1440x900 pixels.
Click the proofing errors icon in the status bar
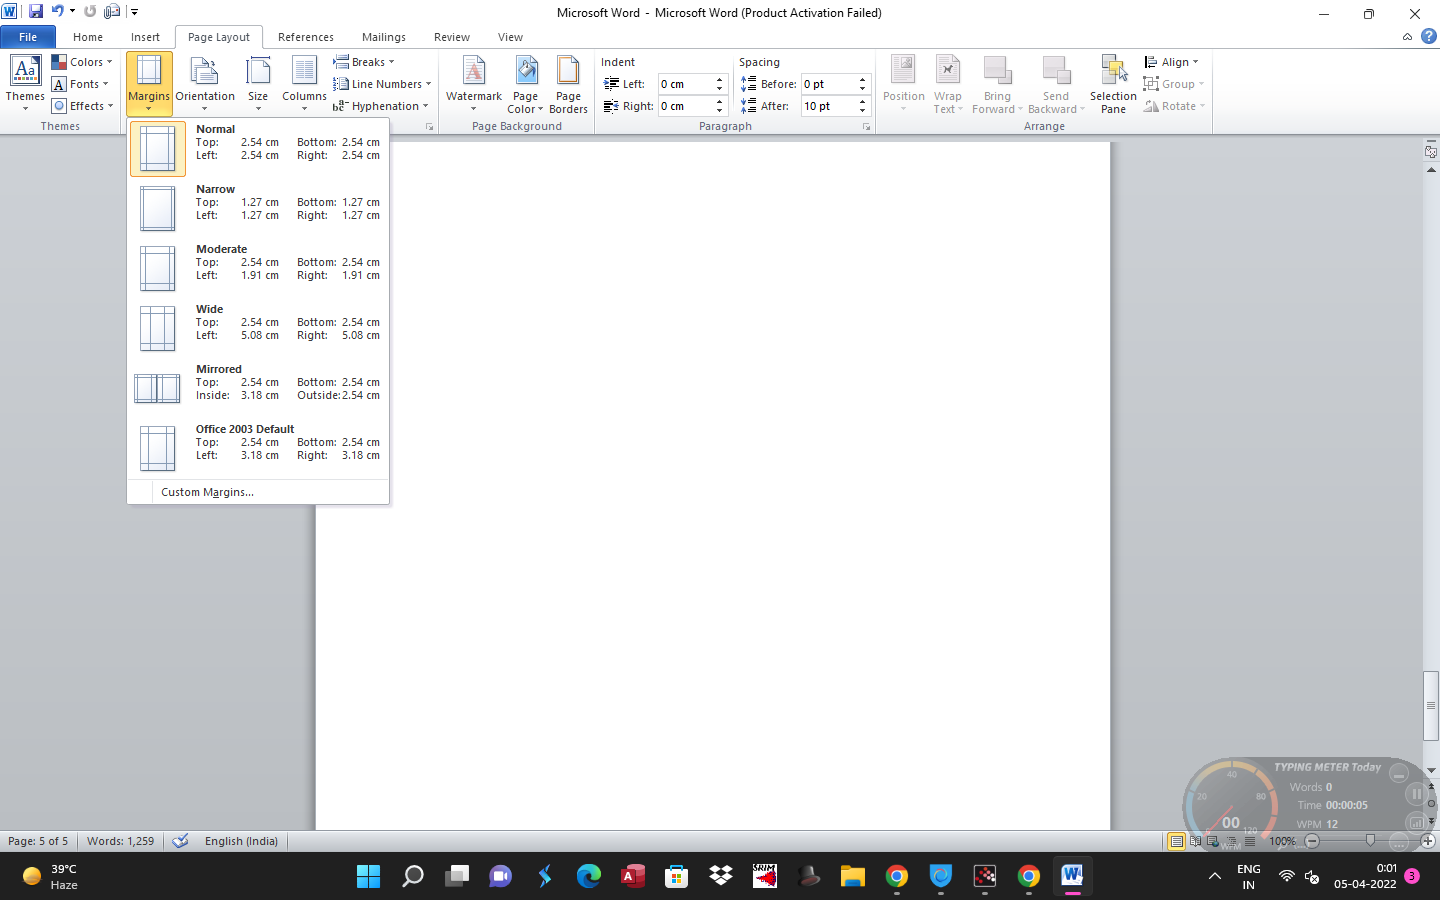click(x=180, y=841)
